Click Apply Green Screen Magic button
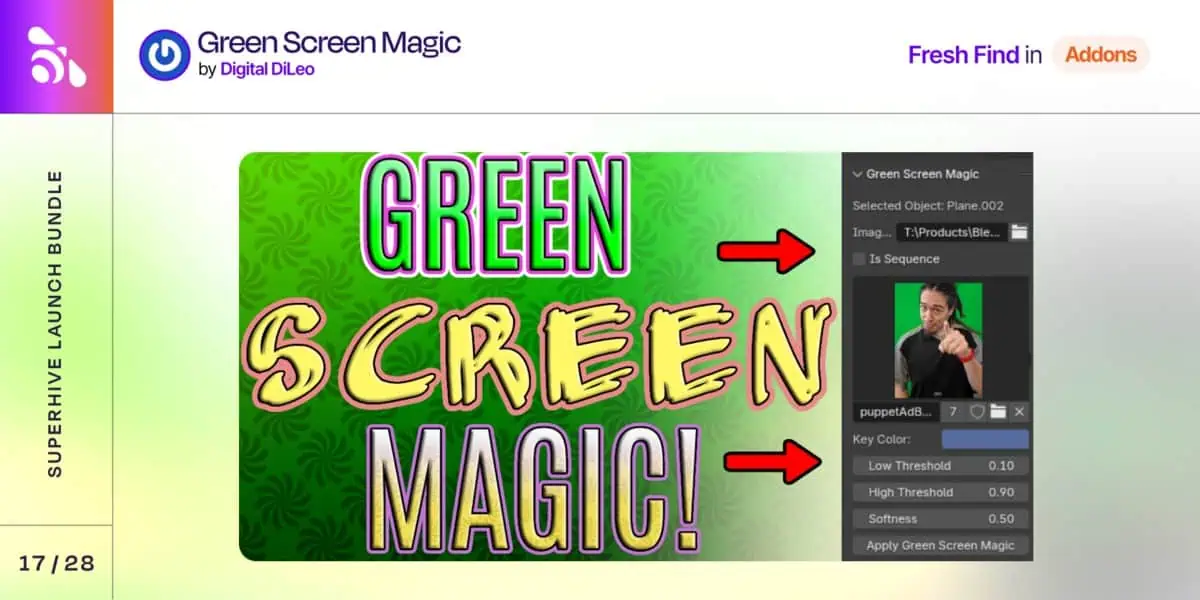The height and width of the screenshot is (600, 1200). [x=940, y=545]
